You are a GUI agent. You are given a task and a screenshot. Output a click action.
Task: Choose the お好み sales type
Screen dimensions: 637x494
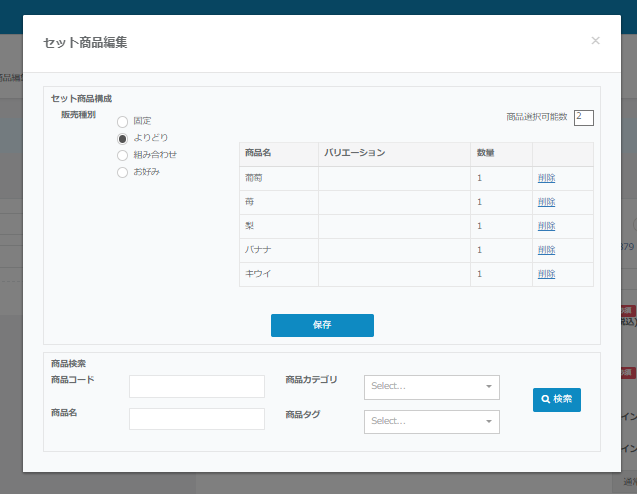[123, 172]
